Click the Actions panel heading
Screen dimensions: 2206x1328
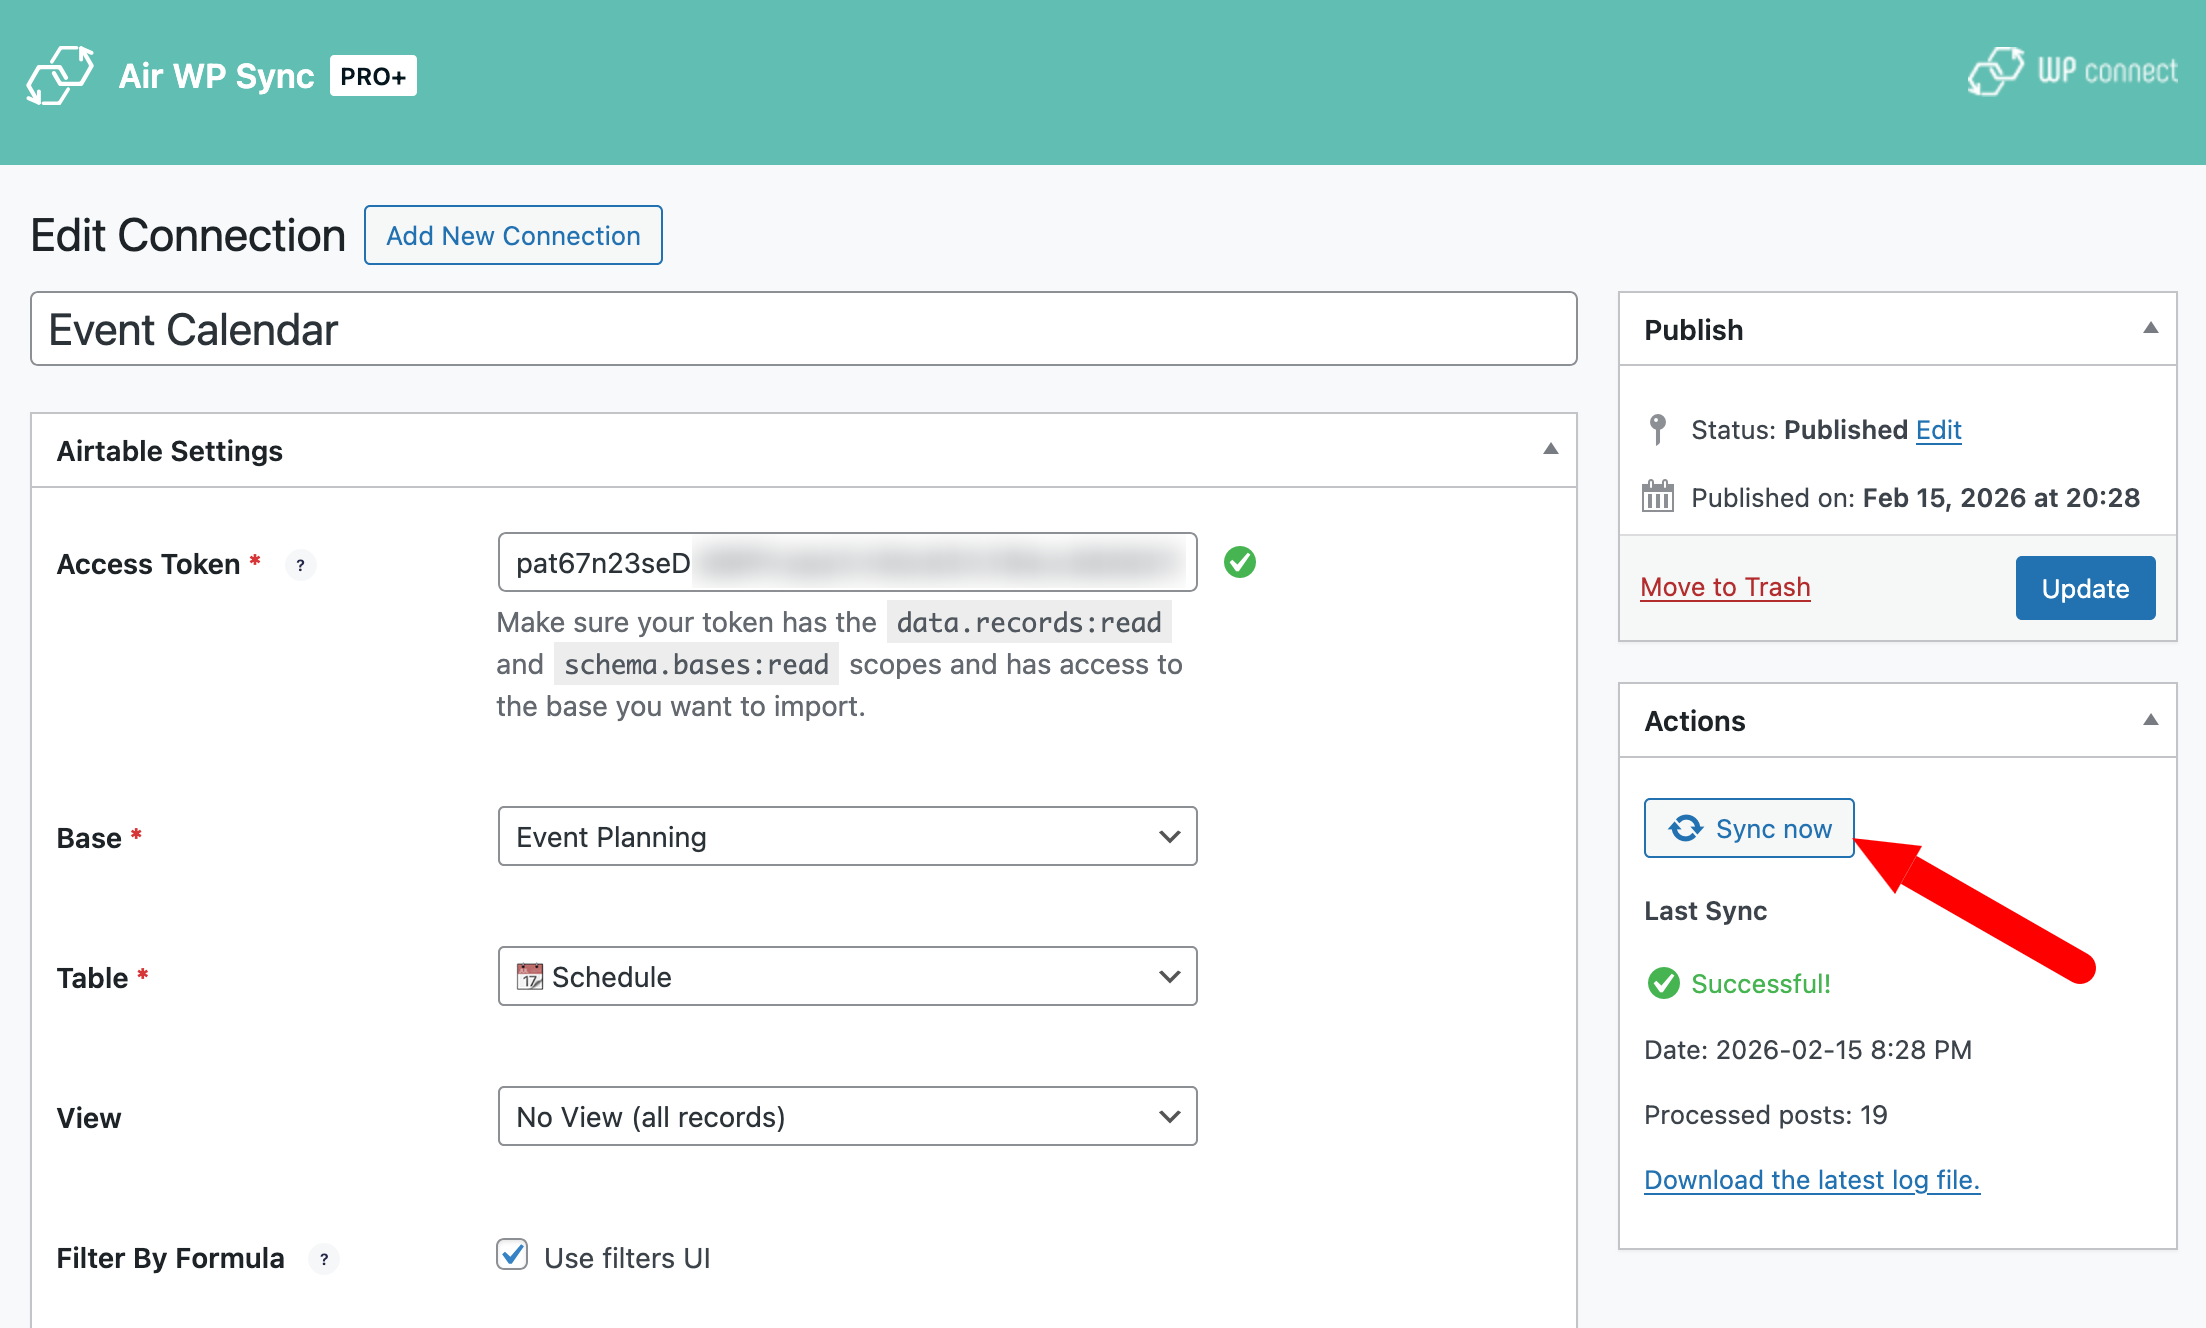coord(1695,721)
